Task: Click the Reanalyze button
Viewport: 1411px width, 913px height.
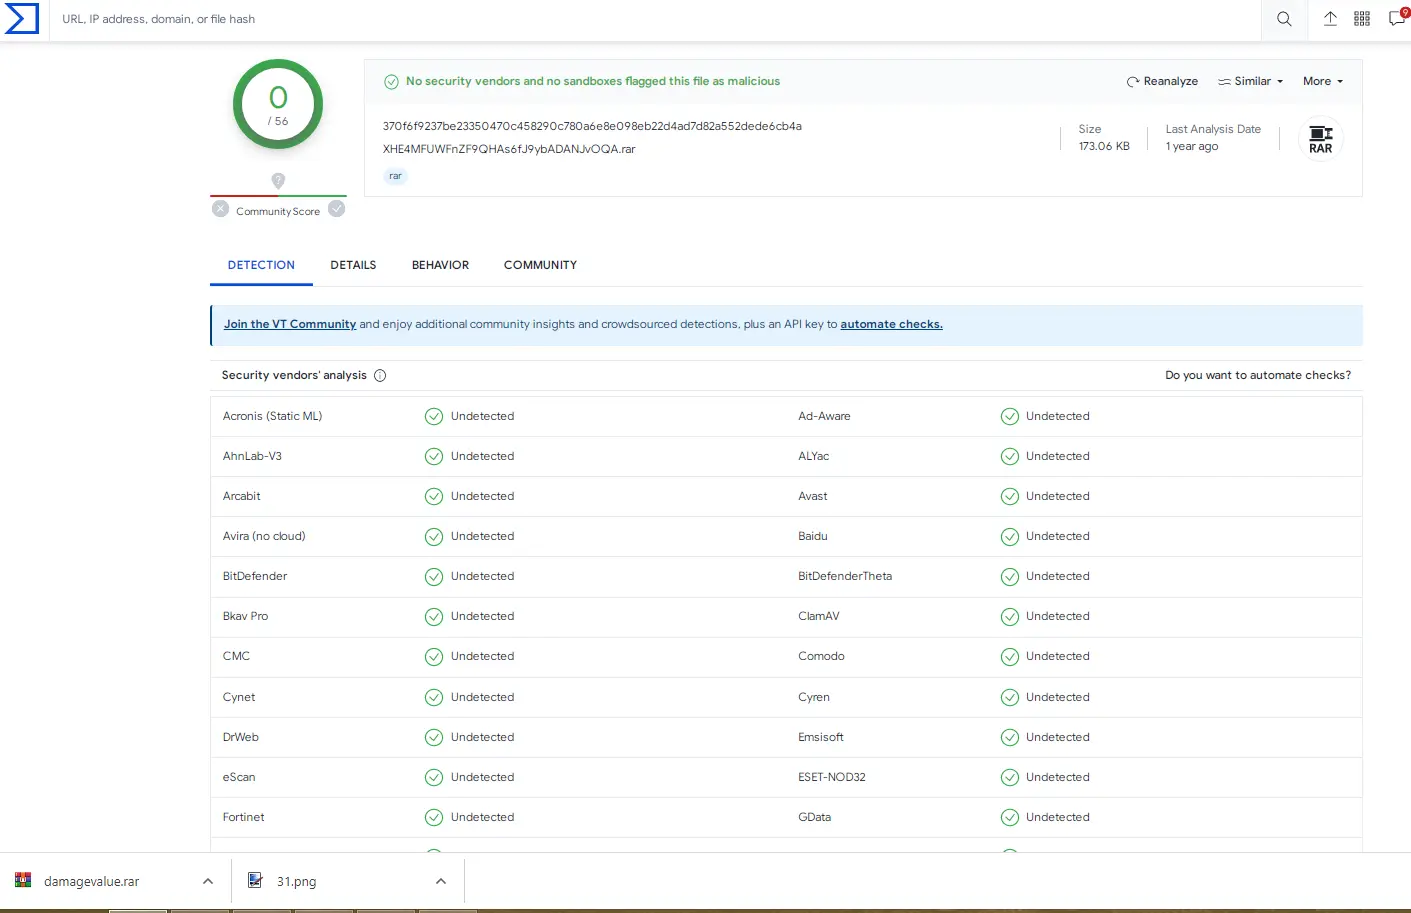Action: click(1162, 82)
